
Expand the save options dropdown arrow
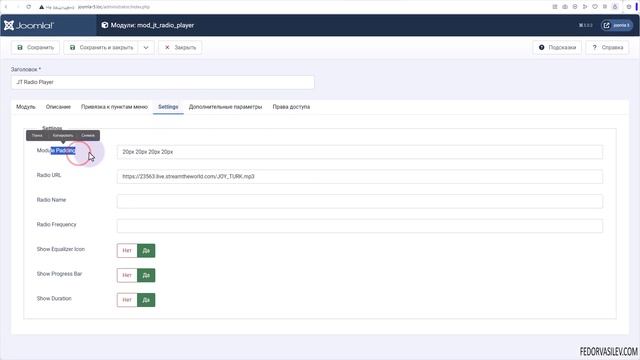(146, 47)
